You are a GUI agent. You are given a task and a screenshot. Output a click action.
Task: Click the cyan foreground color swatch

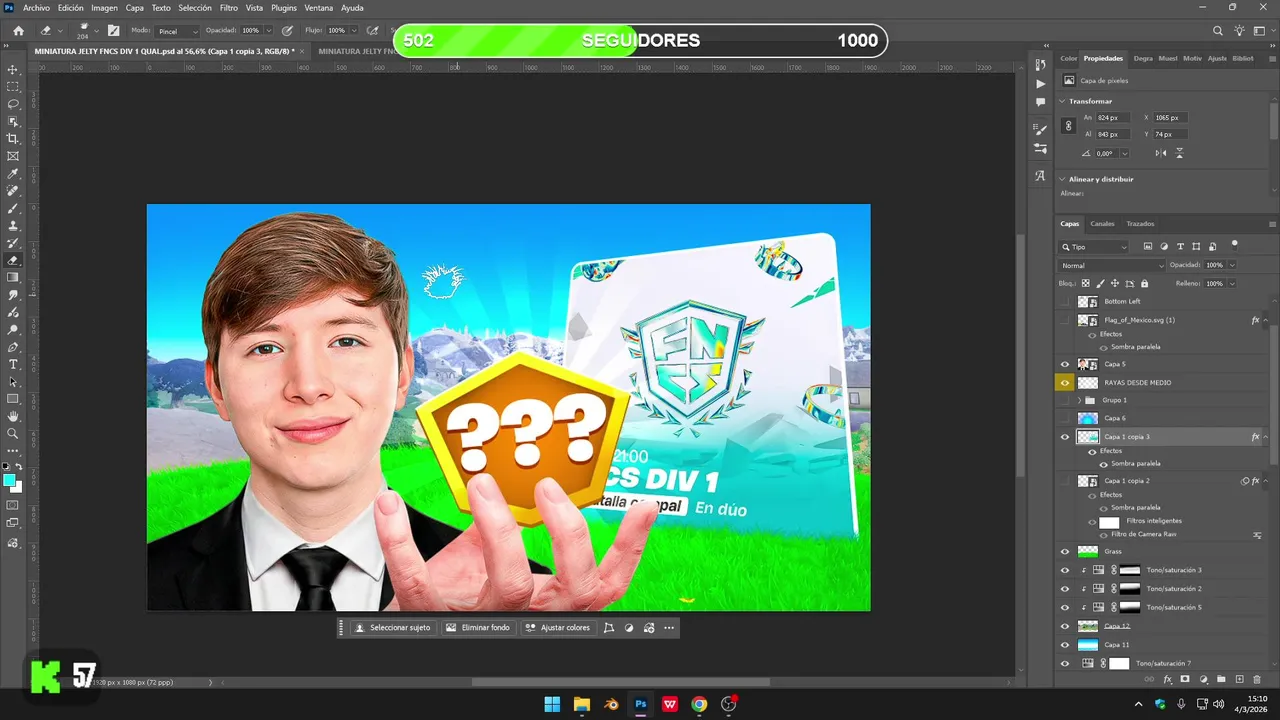(x=10, y=481)
